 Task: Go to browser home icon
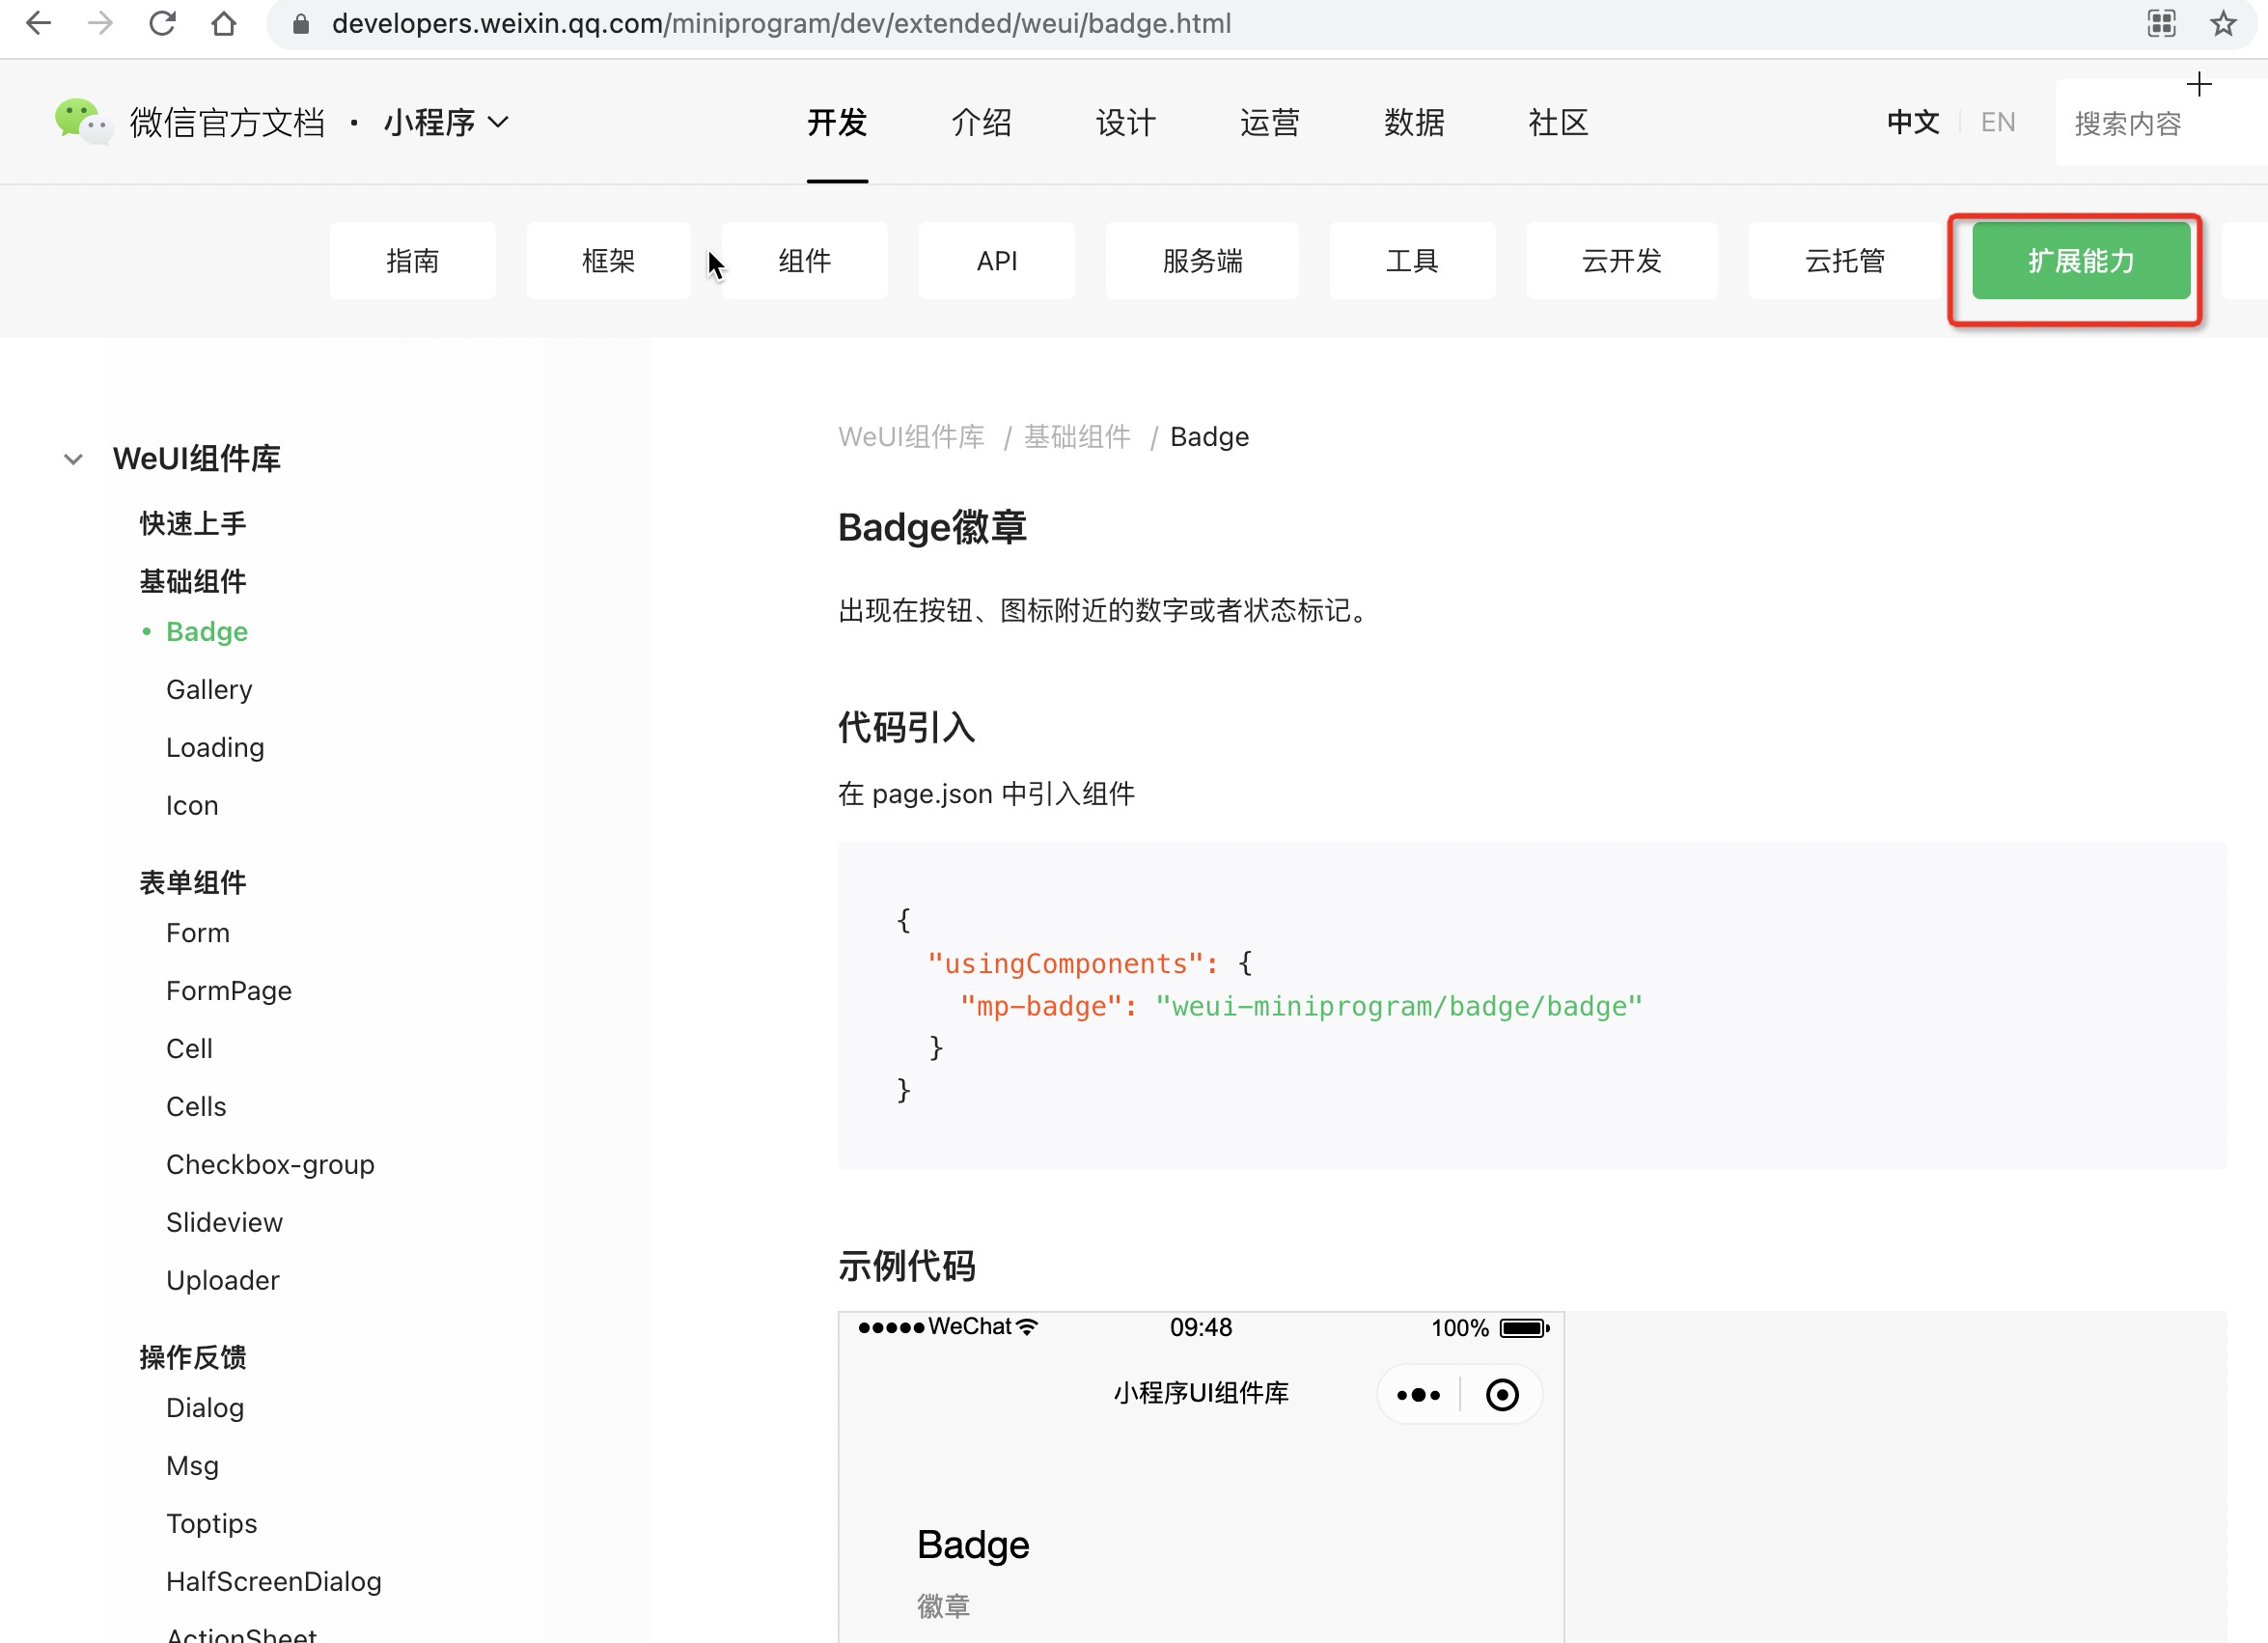(224, 23)
